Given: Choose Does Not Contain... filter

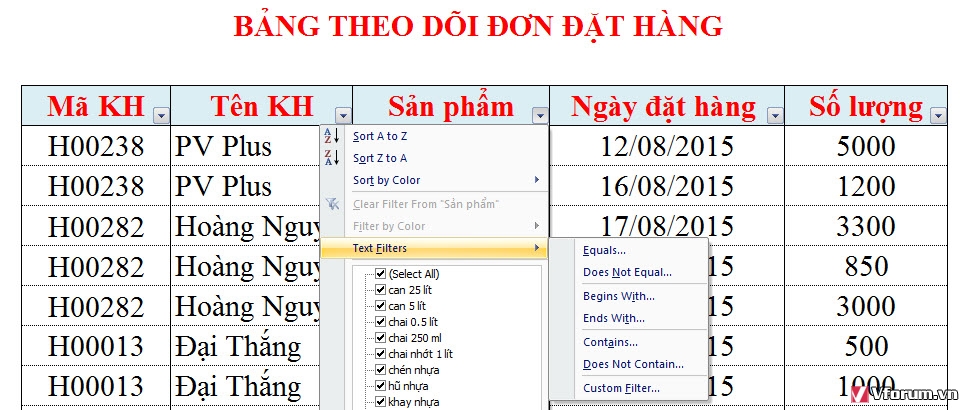Looking at the screenshot, I should (628, 364).
